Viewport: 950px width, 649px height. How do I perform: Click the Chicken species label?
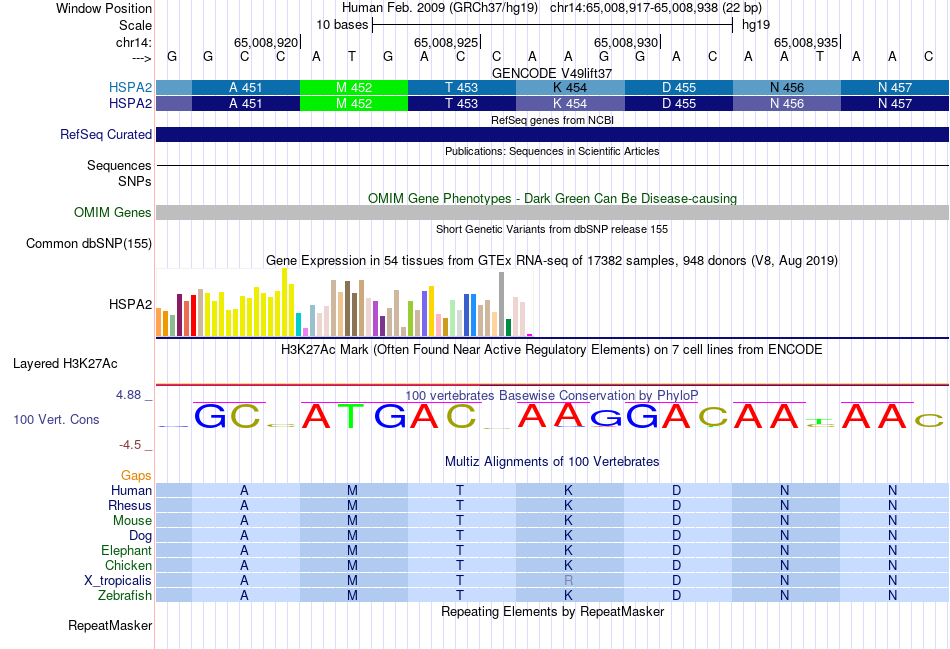pos(128,565)
